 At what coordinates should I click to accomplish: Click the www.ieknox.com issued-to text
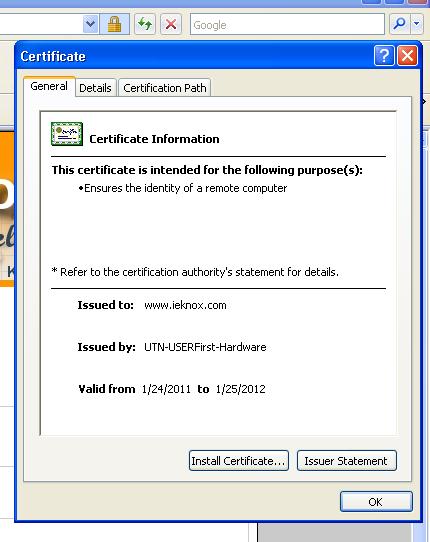pyautogui.click(x=185, y=305)
